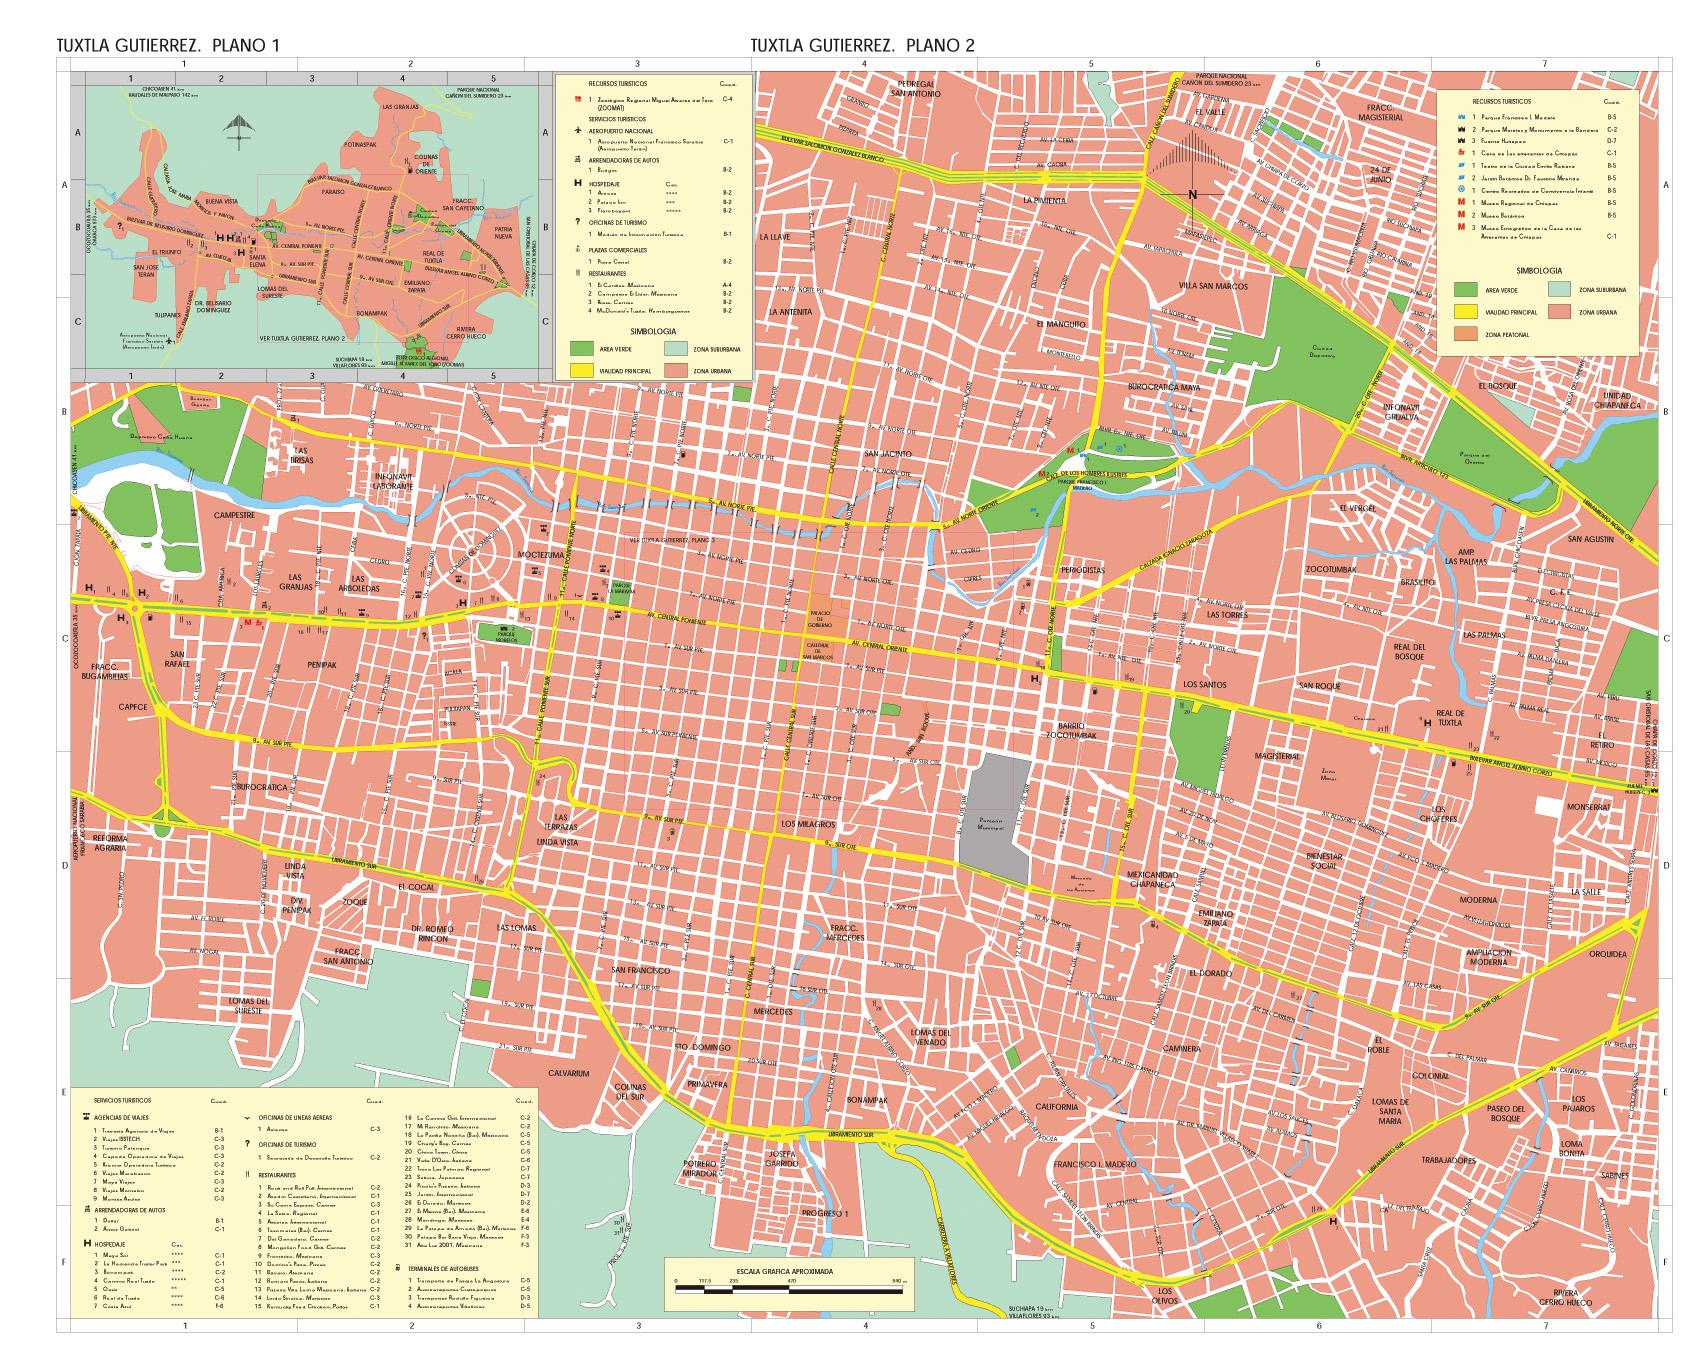This screenshot has height=1361, width=1701.
Task: Click the SIMBOLOGIA heading in Plano 2 legend
Action: pyautogui.click(x=1539, y=271)
